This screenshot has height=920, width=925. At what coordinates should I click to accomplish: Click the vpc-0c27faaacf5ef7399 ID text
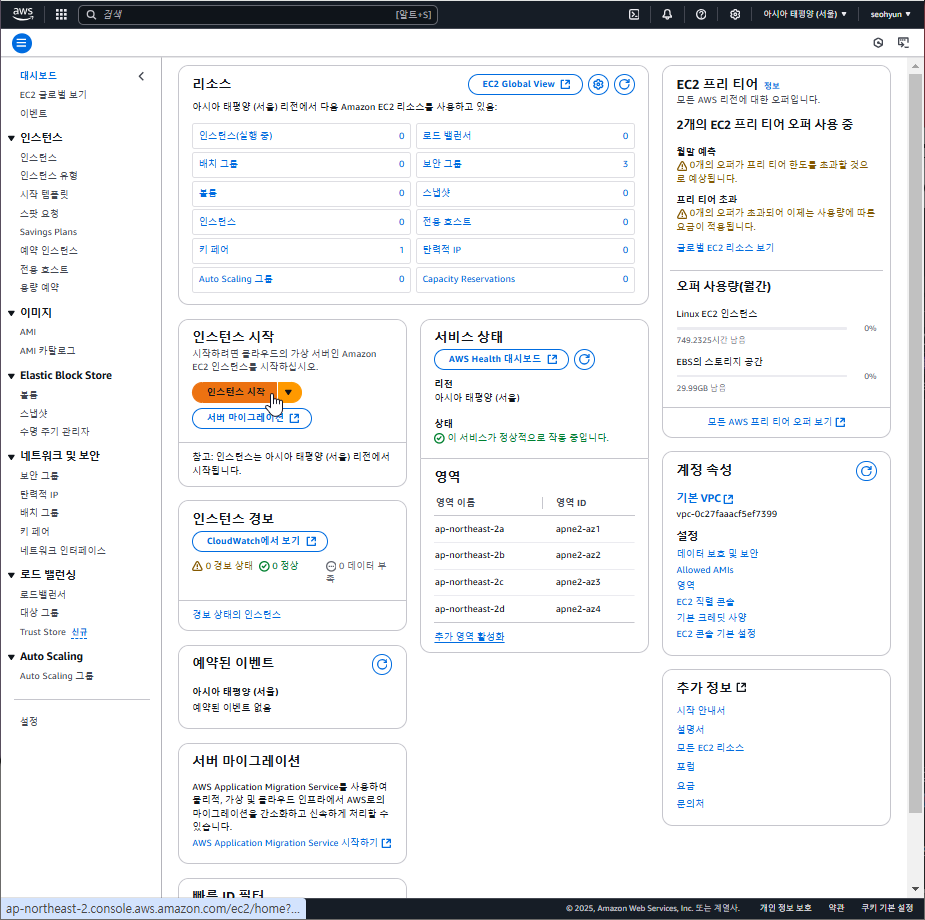point(727,514)
